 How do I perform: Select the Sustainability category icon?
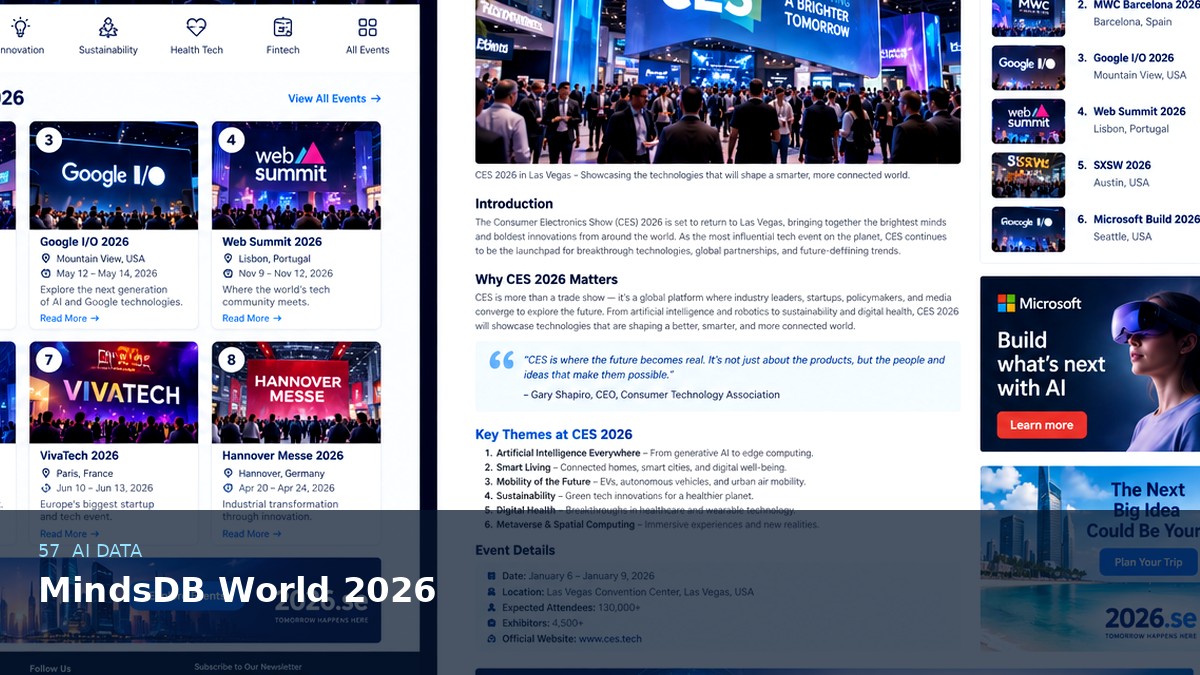tap(108, 27)
